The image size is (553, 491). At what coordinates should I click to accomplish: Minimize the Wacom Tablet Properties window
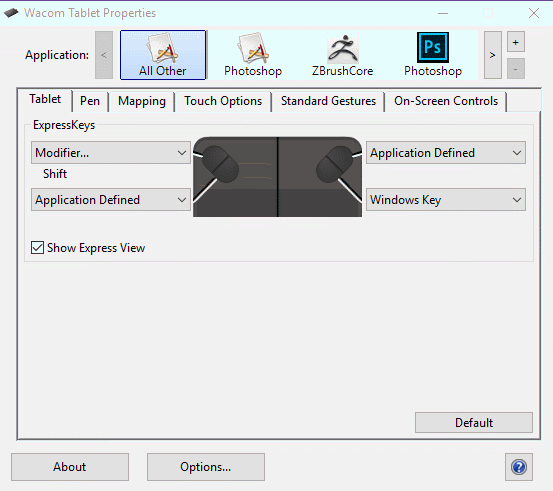(x=443, y=13)
